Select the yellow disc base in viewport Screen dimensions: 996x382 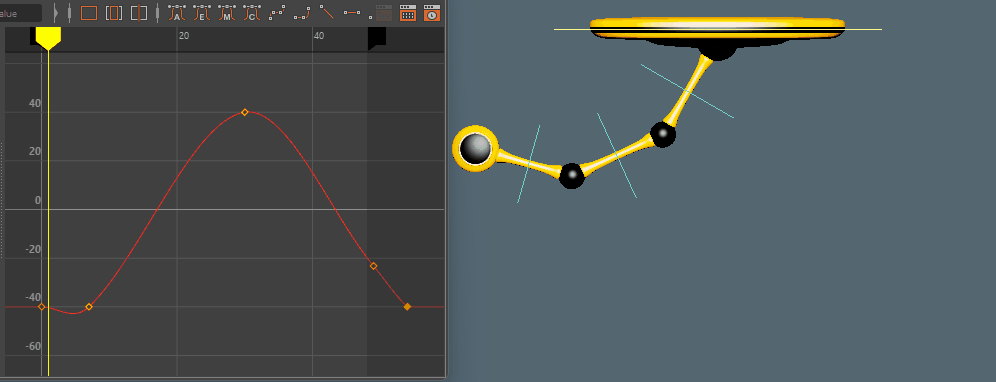[x=718, y=27]
